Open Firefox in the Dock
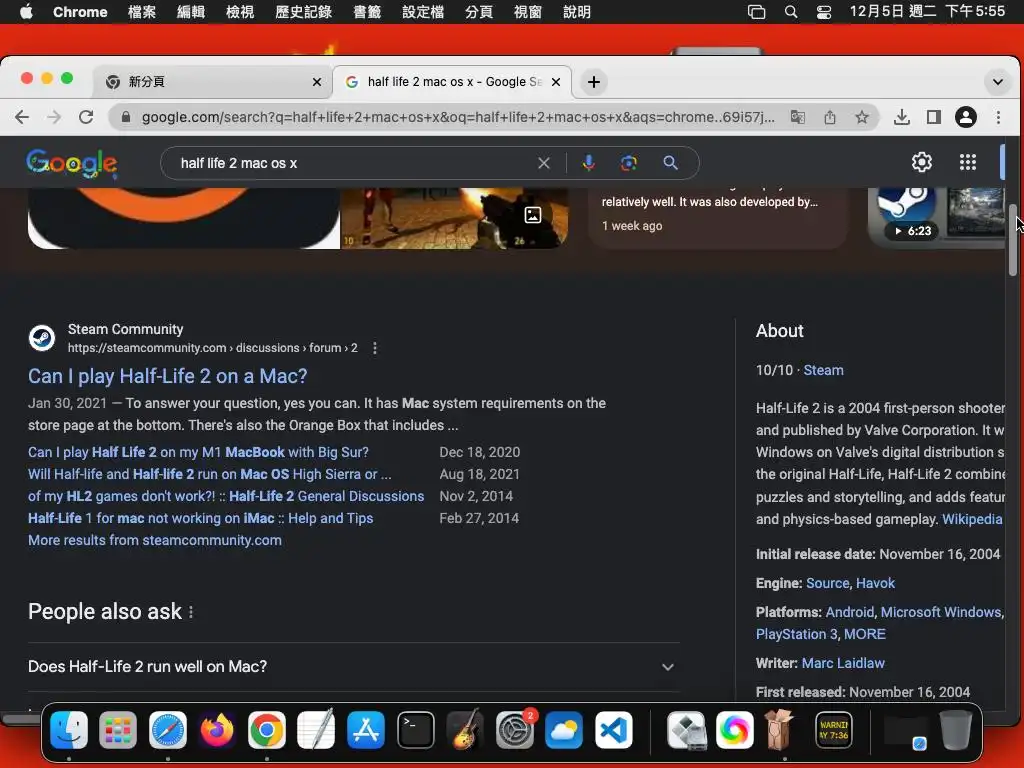The height and width of the screenshot is (768, 1024). click(217, 729)
